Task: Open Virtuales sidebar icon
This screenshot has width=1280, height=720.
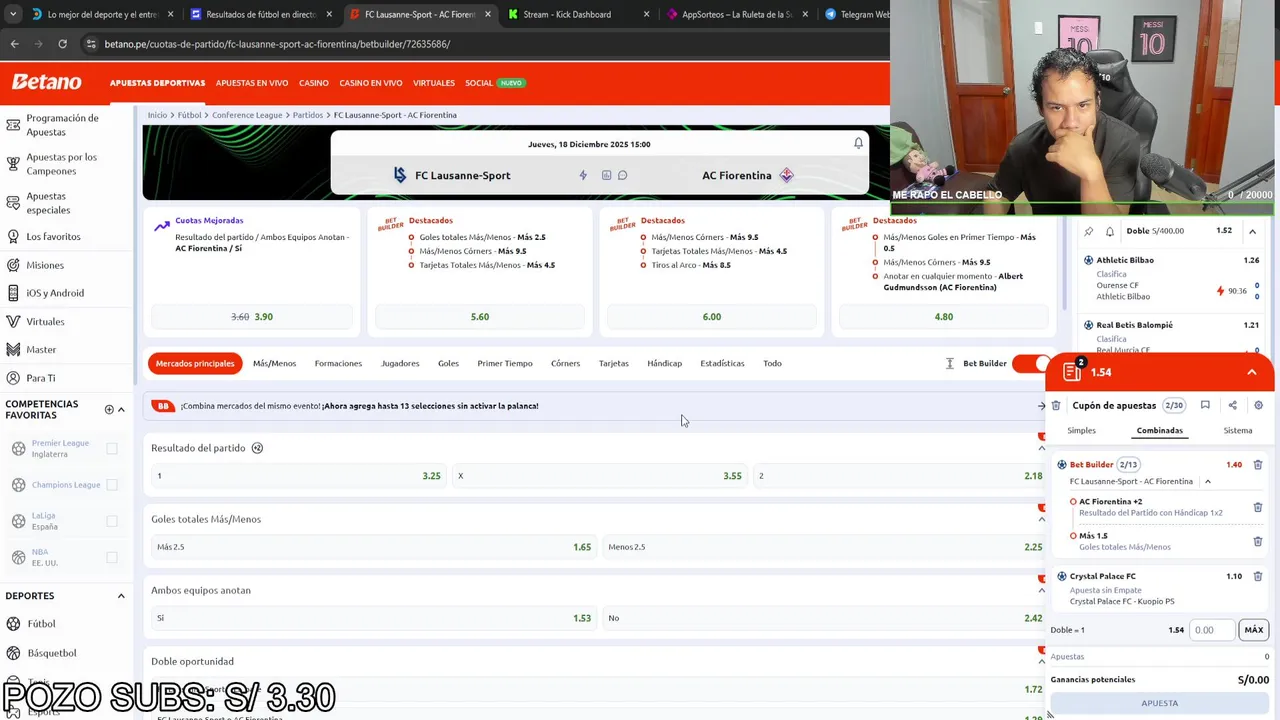Action: [13, 322]
